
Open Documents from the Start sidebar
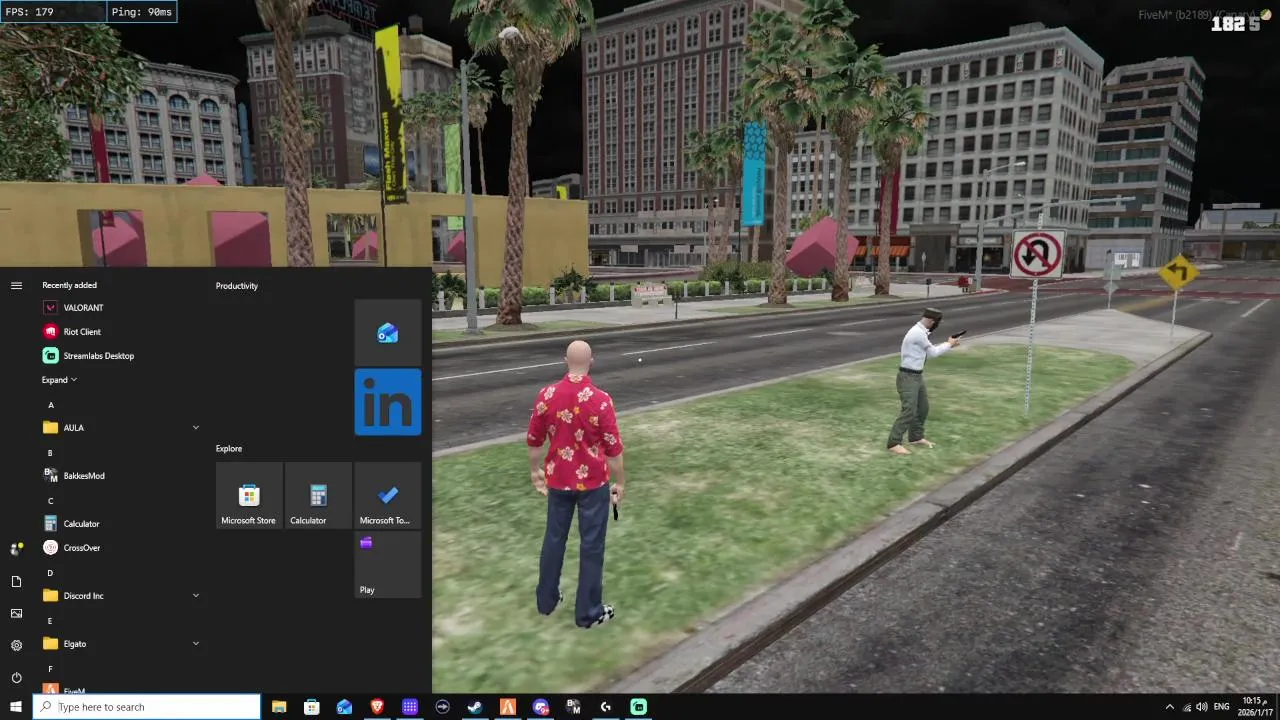point(16,581)
